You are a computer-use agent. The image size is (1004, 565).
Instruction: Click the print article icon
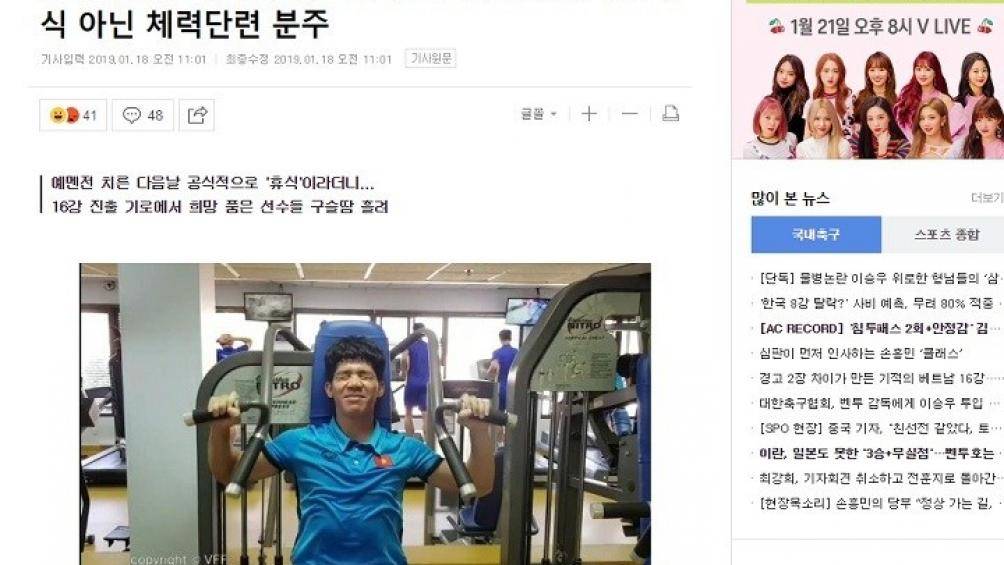click(670, 114)
